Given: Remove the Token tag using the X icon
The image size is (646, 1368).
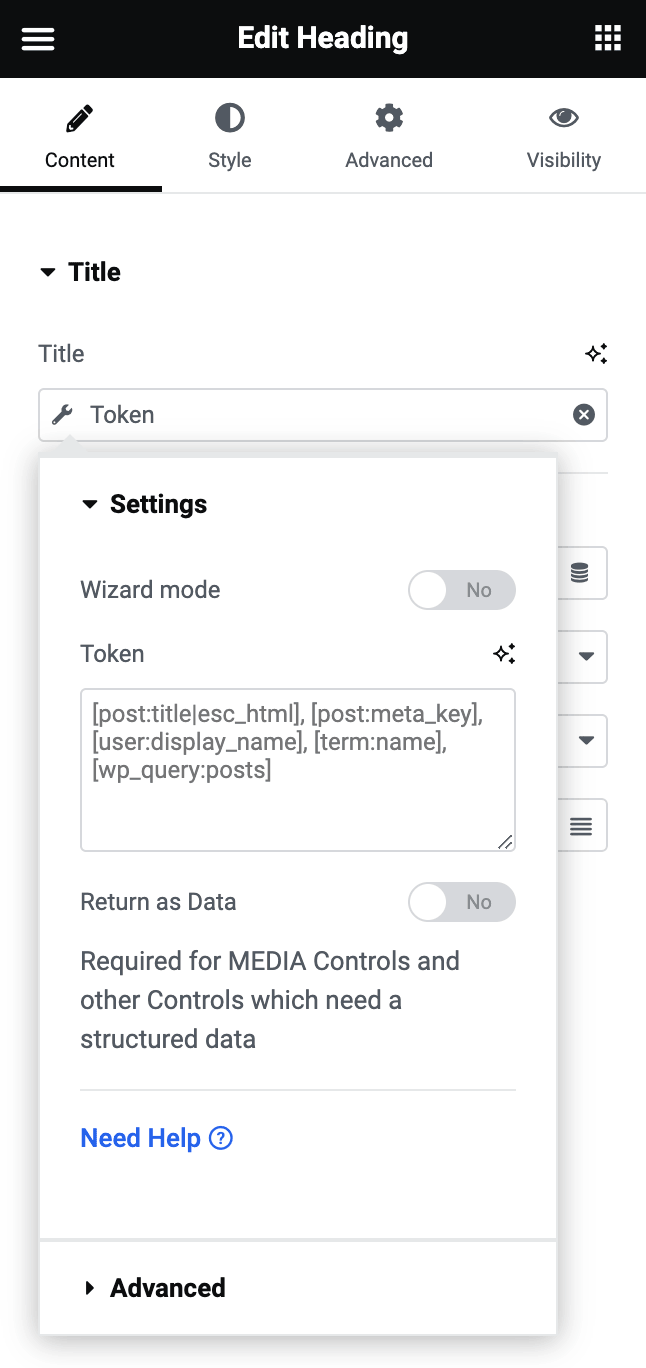Looking at the screenshot, I should pos(584,414).
